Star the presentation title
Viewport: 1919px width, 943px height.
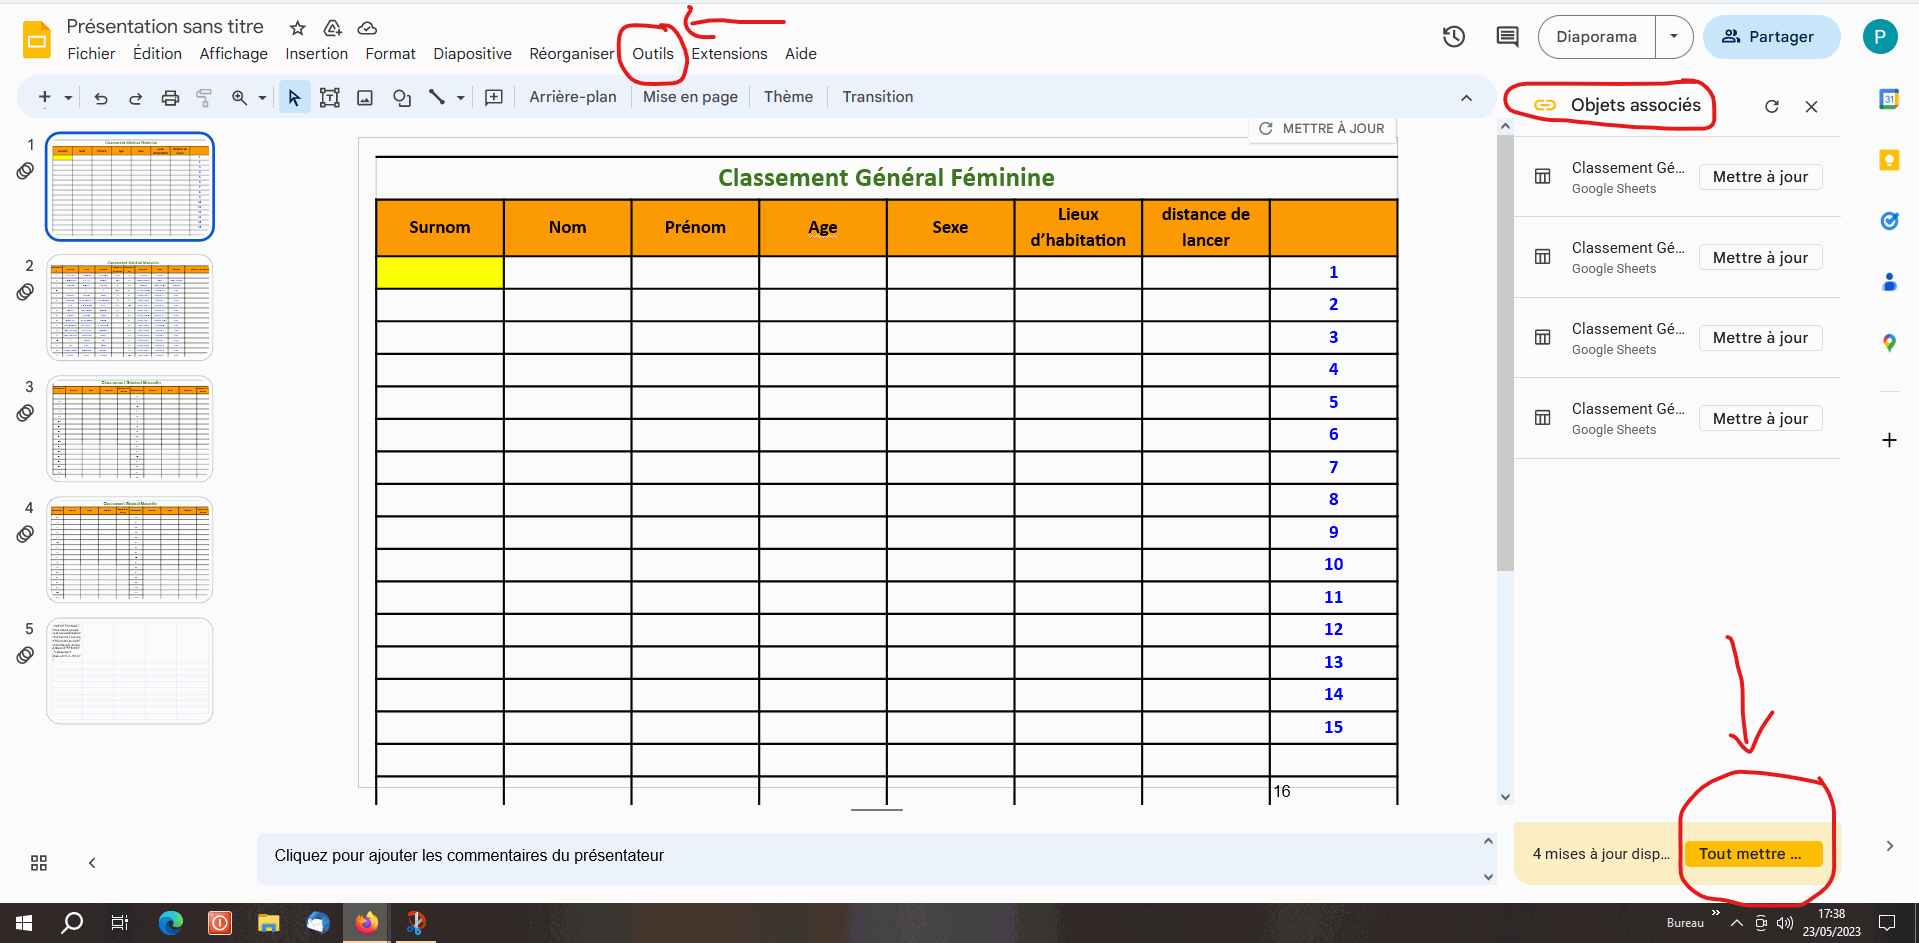297,28
